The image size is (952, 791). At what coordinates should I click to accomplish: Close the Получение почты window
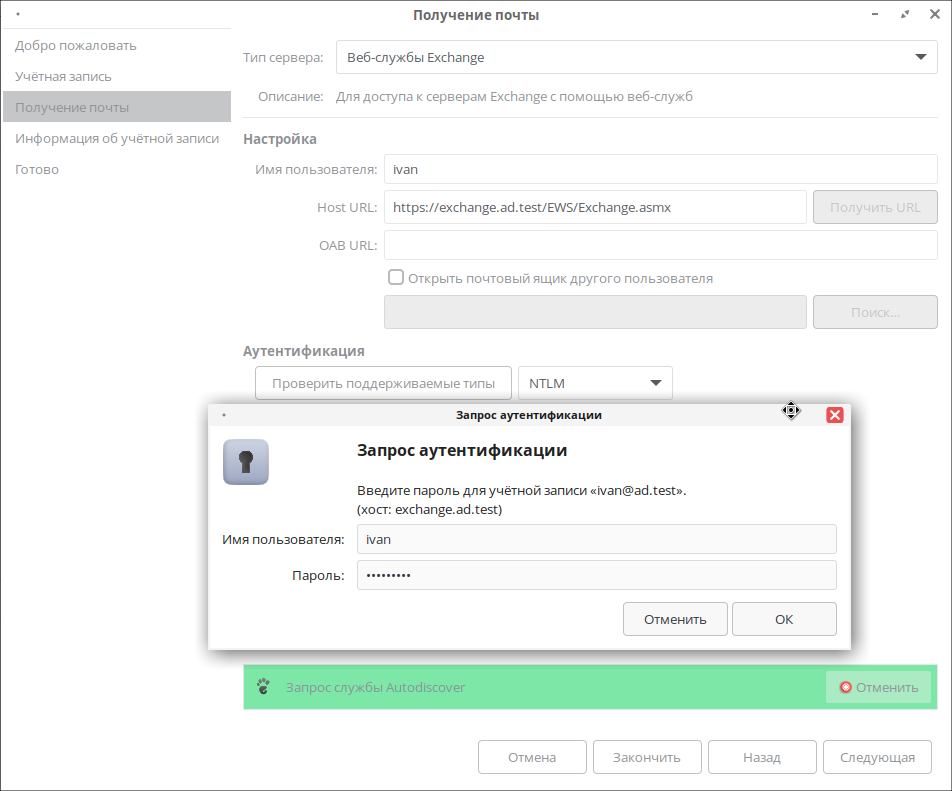pyautogui.click(x=935, y=14)
